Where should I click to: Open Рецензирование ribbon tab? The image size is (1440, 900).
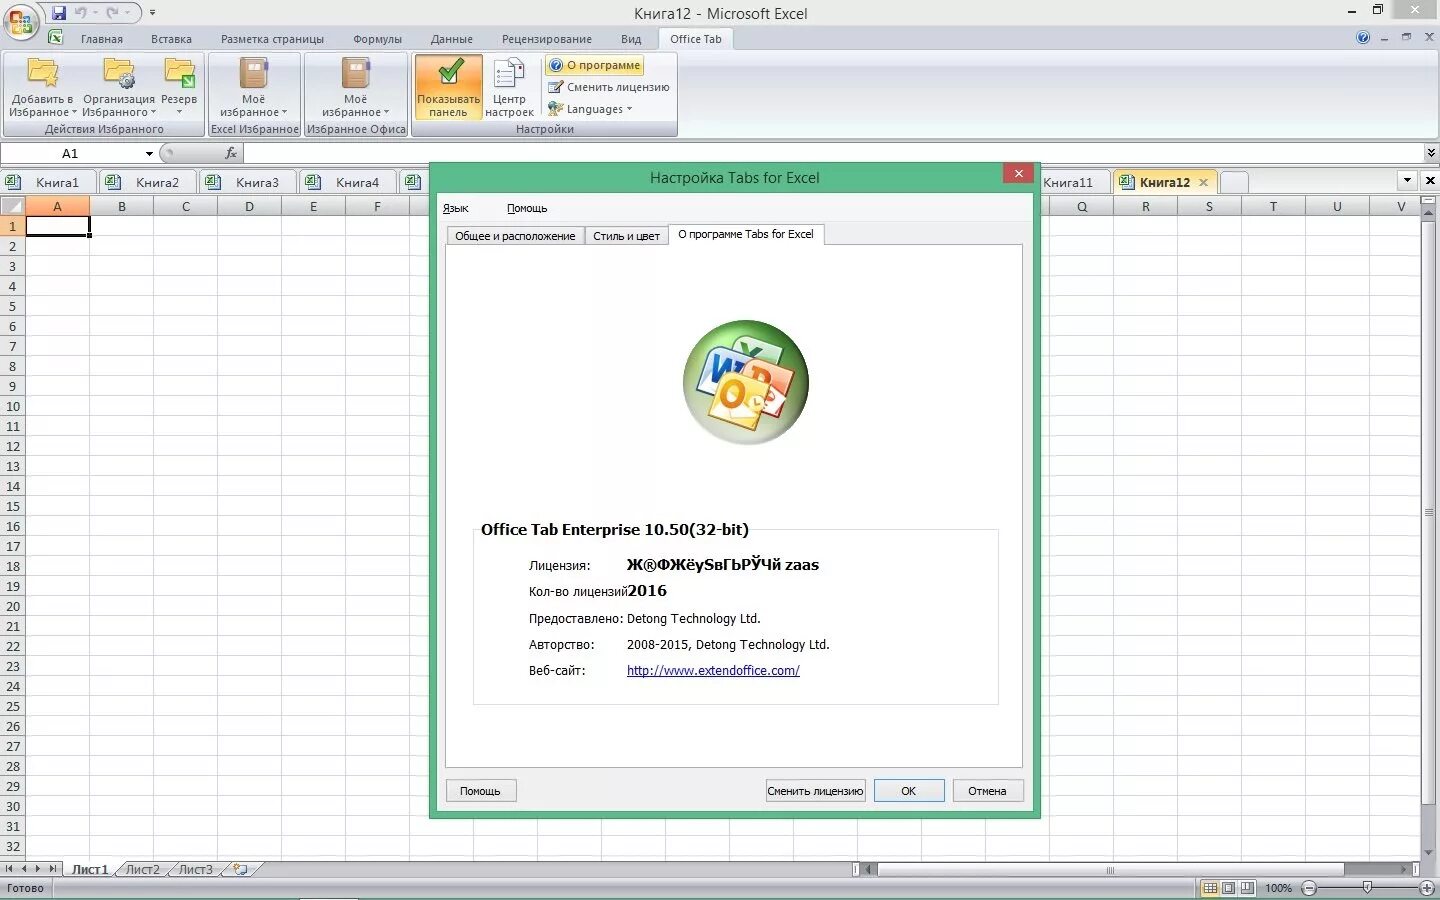[x=547, y=39]
